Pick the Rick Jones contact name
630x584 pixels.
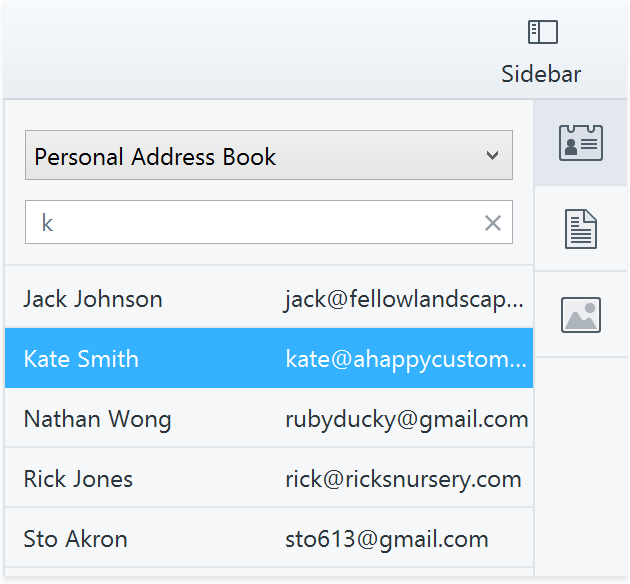[x=78, y=479]
